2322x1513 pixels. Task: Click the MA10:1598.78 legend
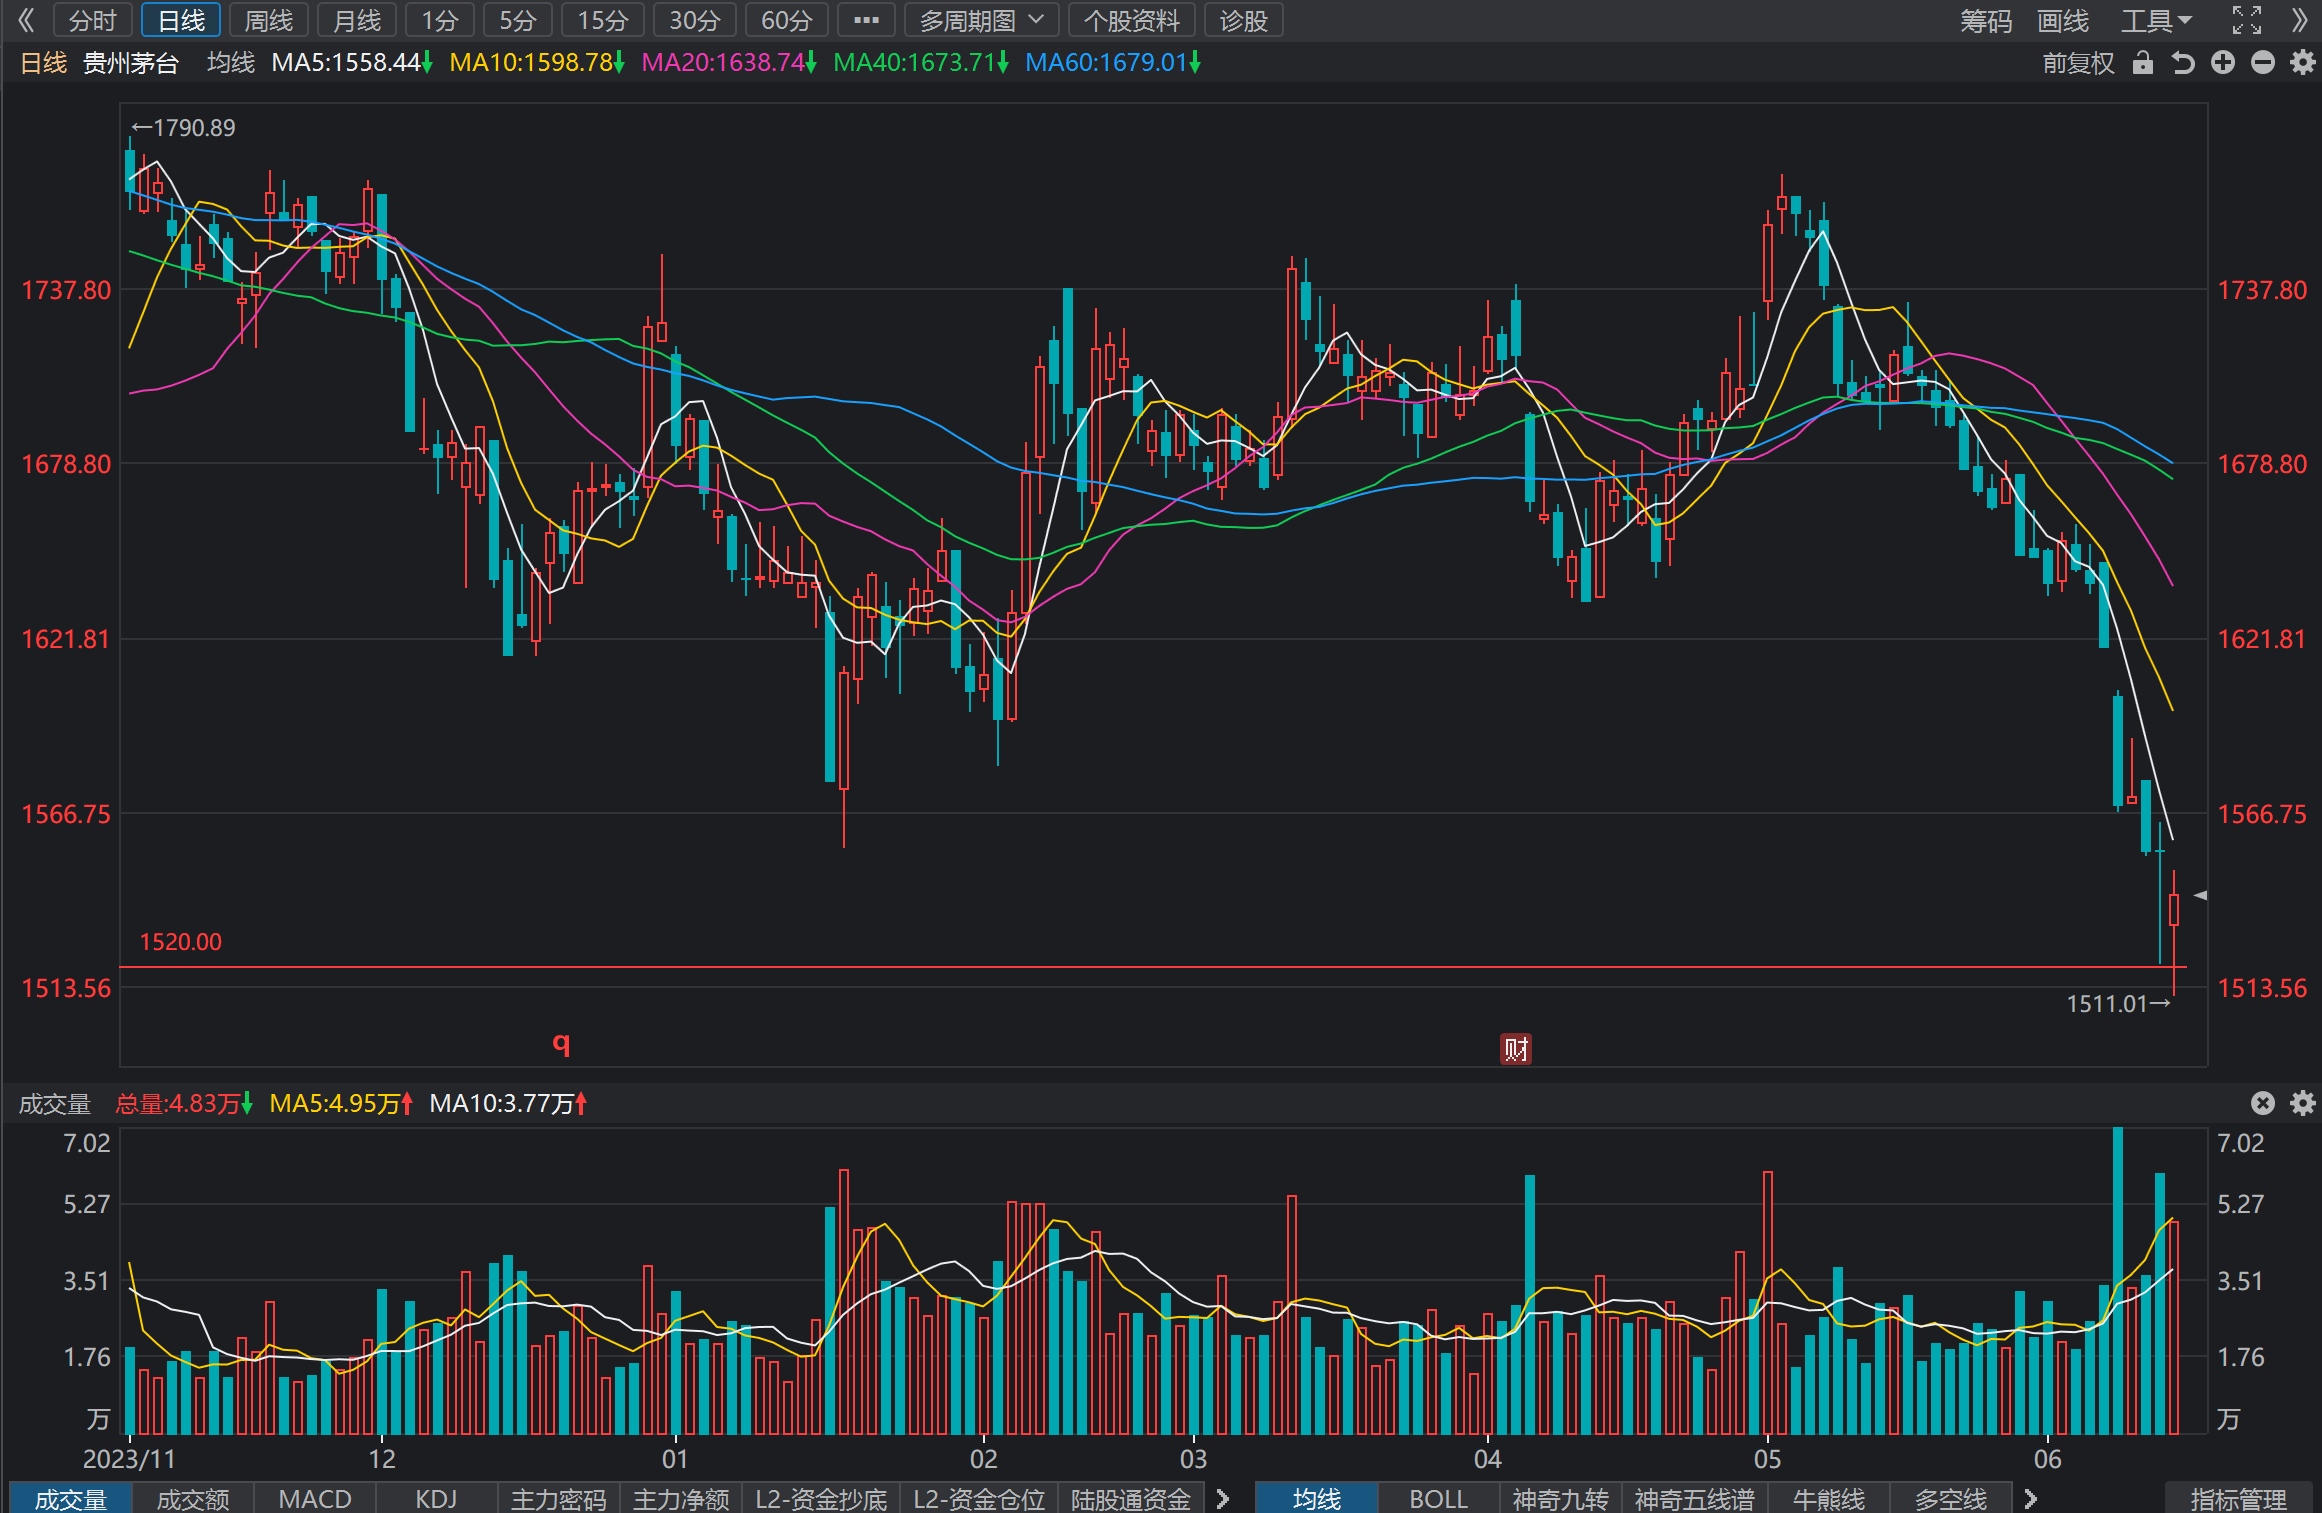[537, 63]
